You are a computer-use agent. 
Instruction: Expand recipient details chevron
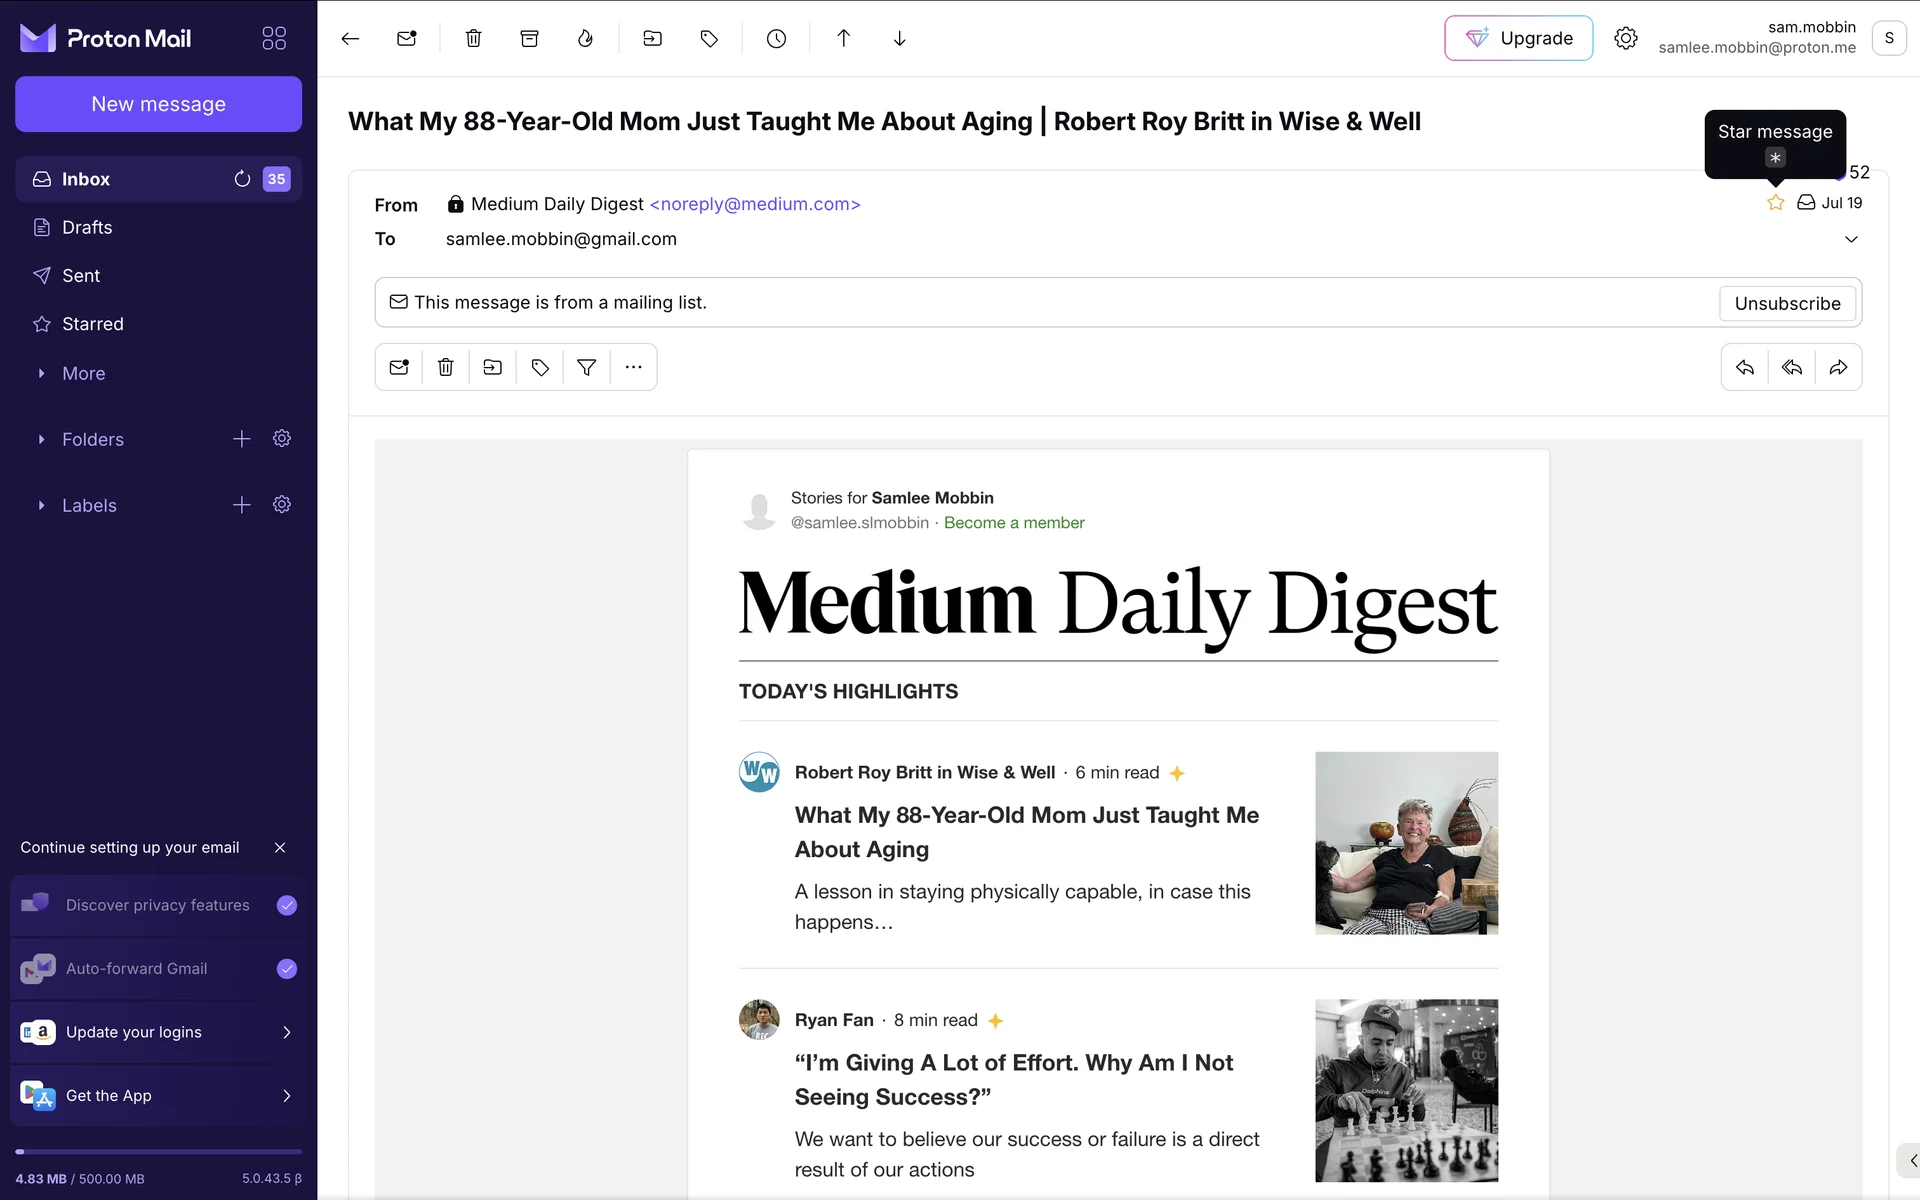pyautogui.click(x=1851, y=239)
